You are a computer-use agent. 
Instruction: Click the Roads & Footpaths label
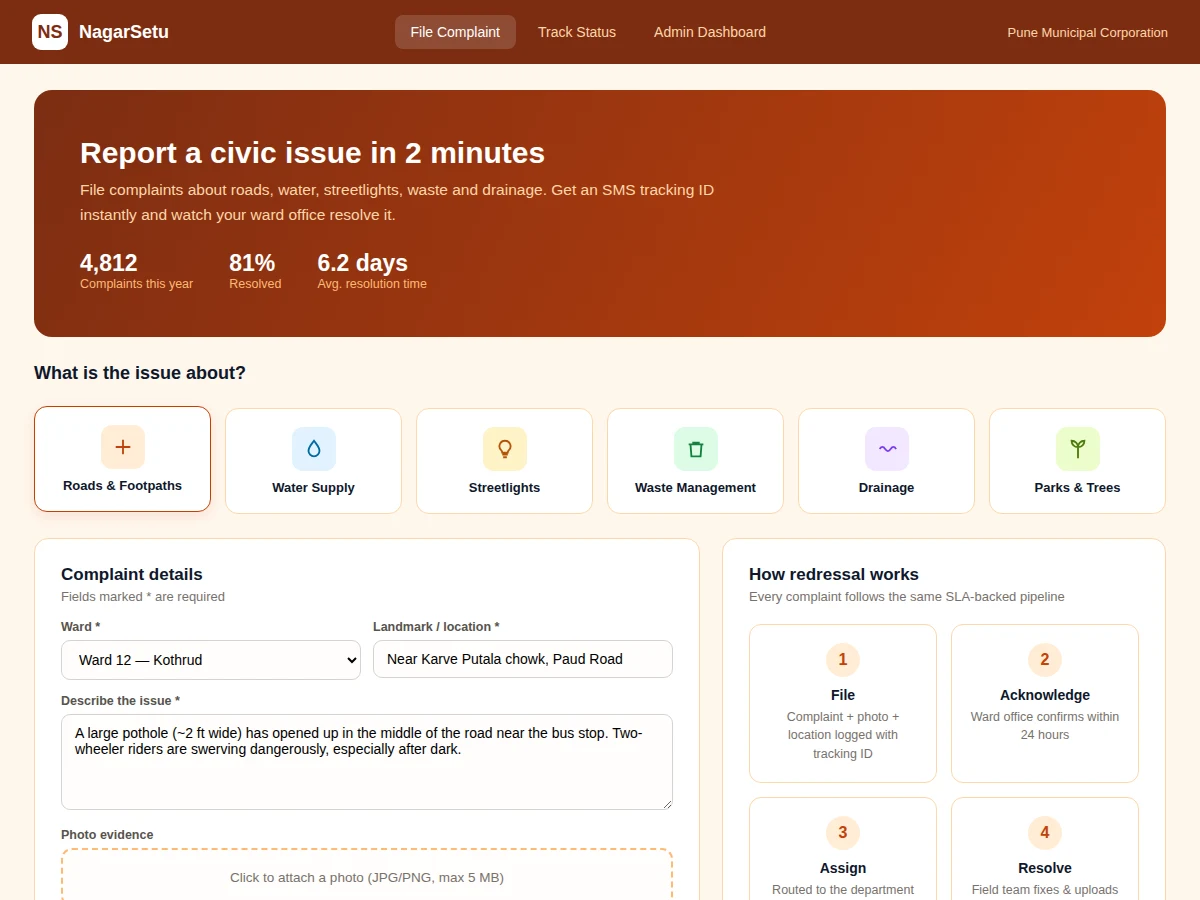click(123, 486)
